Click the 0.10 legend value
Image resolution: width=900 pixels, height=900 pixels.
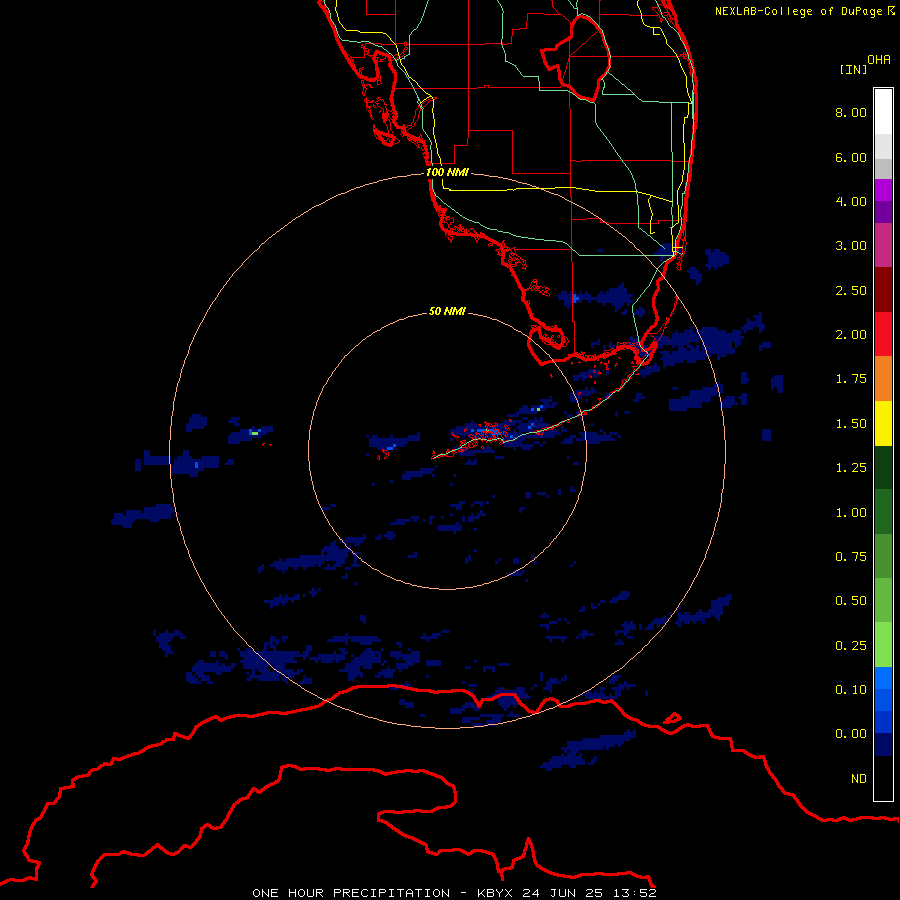tap(851, 690)
